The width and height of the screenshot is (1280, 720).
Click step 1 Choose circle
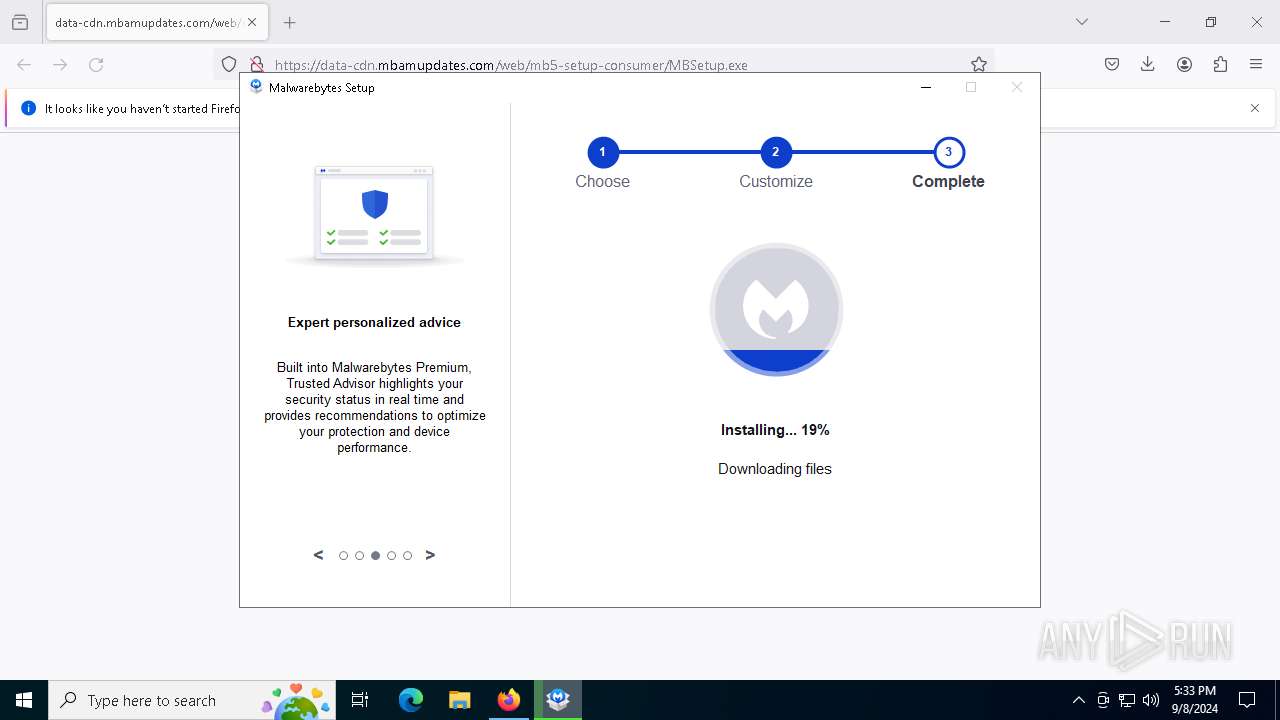point(602,152)
